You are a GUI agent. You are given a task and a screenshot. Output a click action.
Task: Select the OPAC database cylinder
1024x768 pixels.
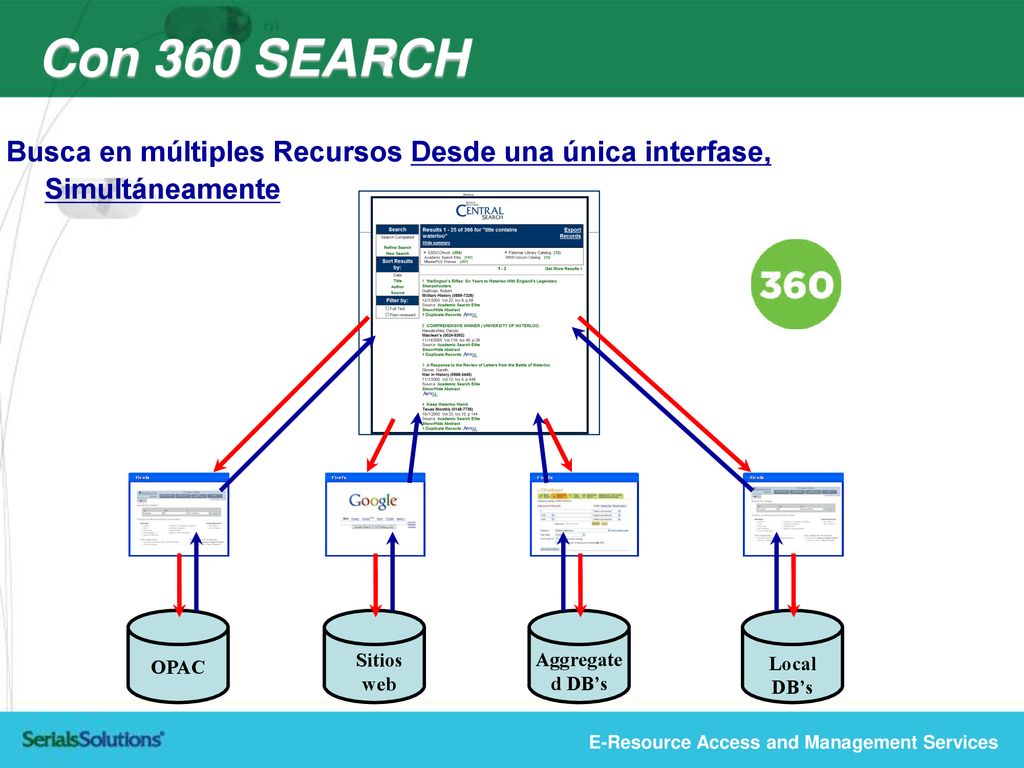178,656
